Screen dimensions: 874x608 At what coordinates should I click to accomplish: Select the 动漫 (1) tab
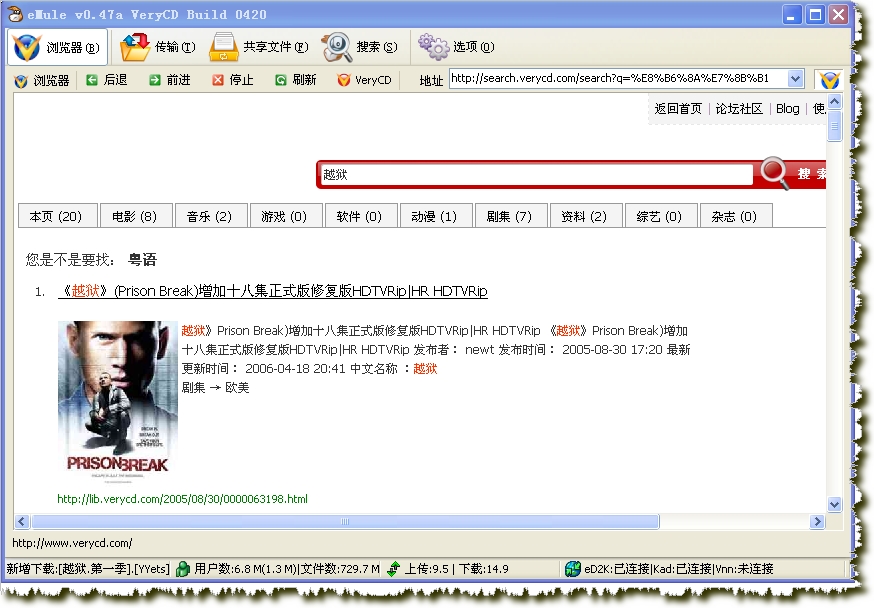tap(434, 216)
